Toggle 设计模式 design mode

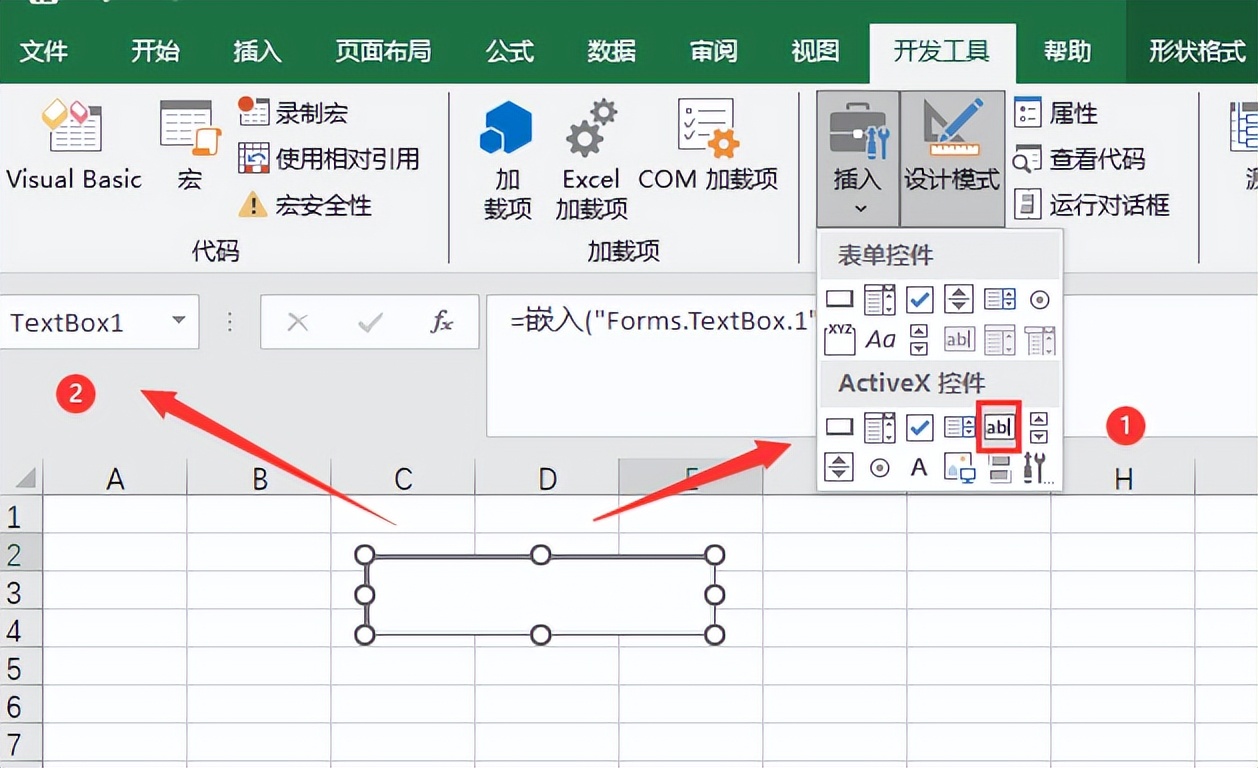(x=952, y=158)
